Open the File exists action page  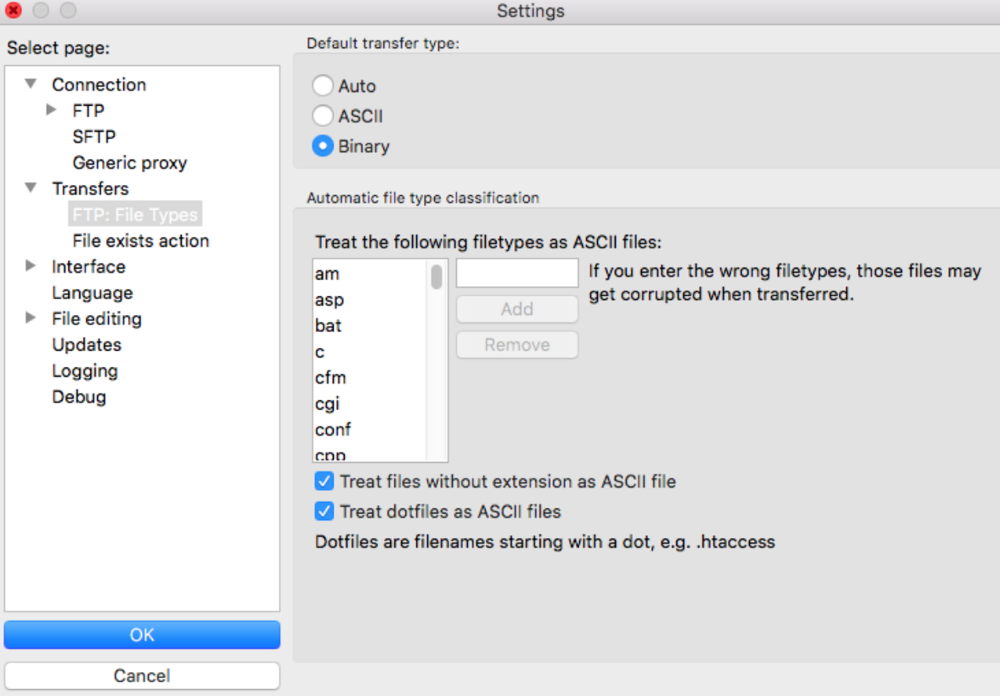point(141,241)
